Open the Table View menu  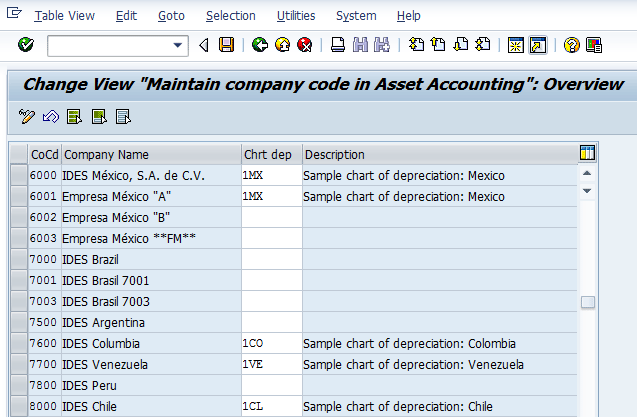click(x=64, y=16)
